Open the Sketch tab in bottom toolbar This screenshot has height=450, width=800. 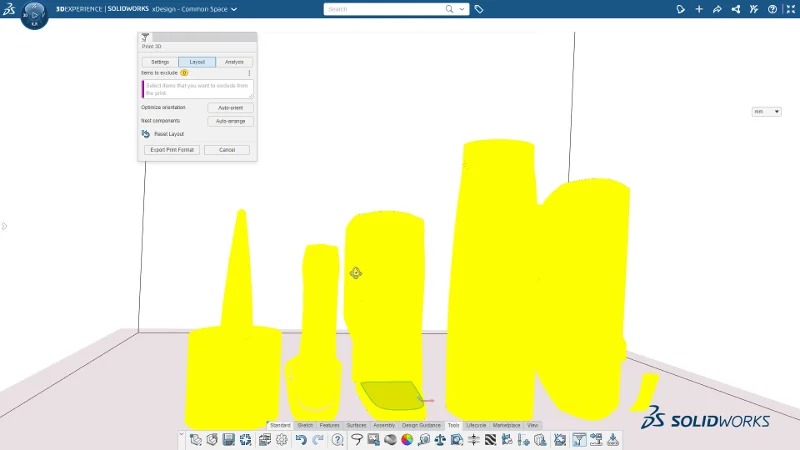pos(305,425)
